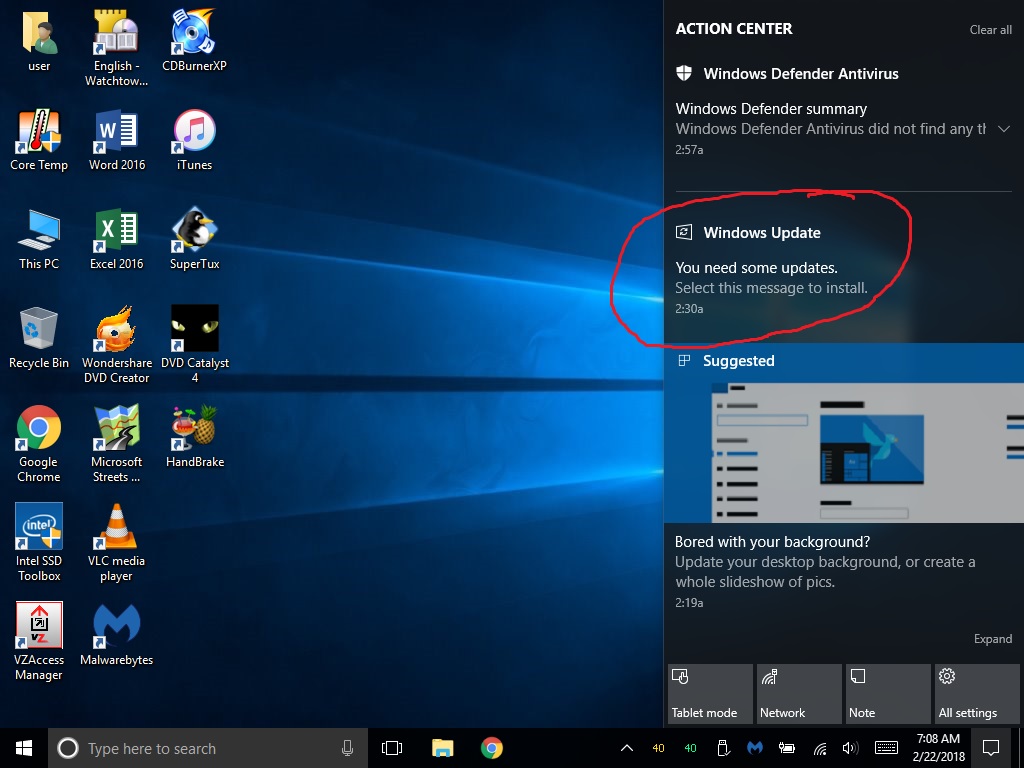
Task: Launch DVD Catalyst 4 shortcut
Action: coord(195,345)
